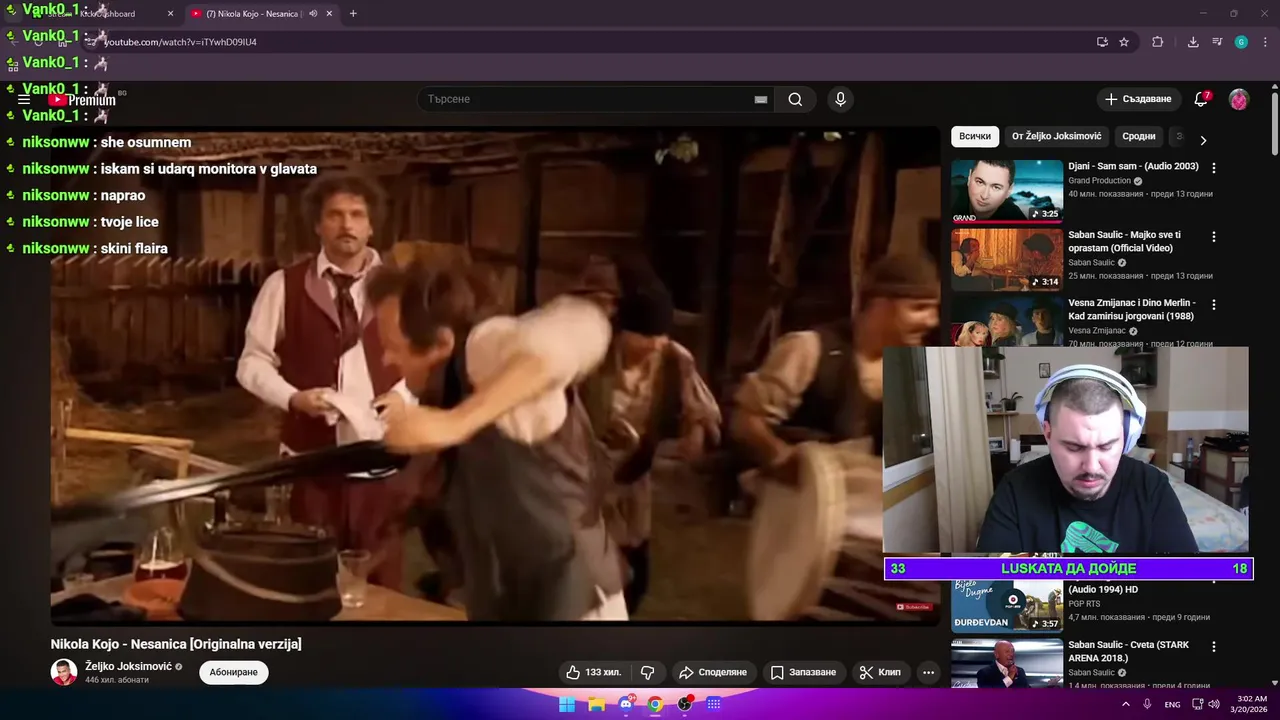This screenshot has height=720, width=1280.
Task: Click the Споделяне share button
Action: tap(713, 672)
